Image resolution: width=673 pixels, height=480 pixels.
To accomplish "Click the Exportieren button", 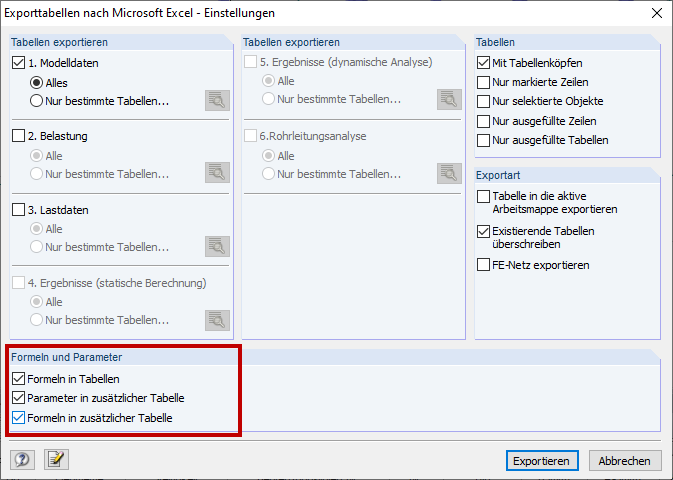I will [x=542, y=461].
